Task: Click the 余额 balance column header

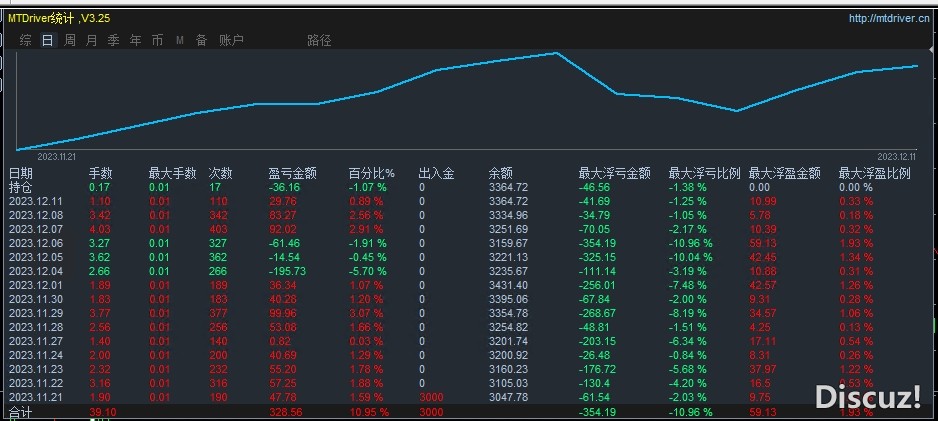Action: (500, 173)
